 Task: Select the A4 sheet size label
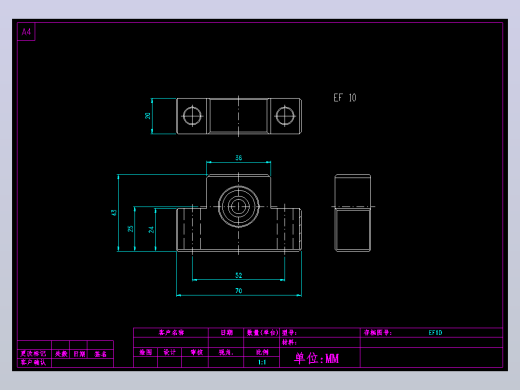point(26,32)
